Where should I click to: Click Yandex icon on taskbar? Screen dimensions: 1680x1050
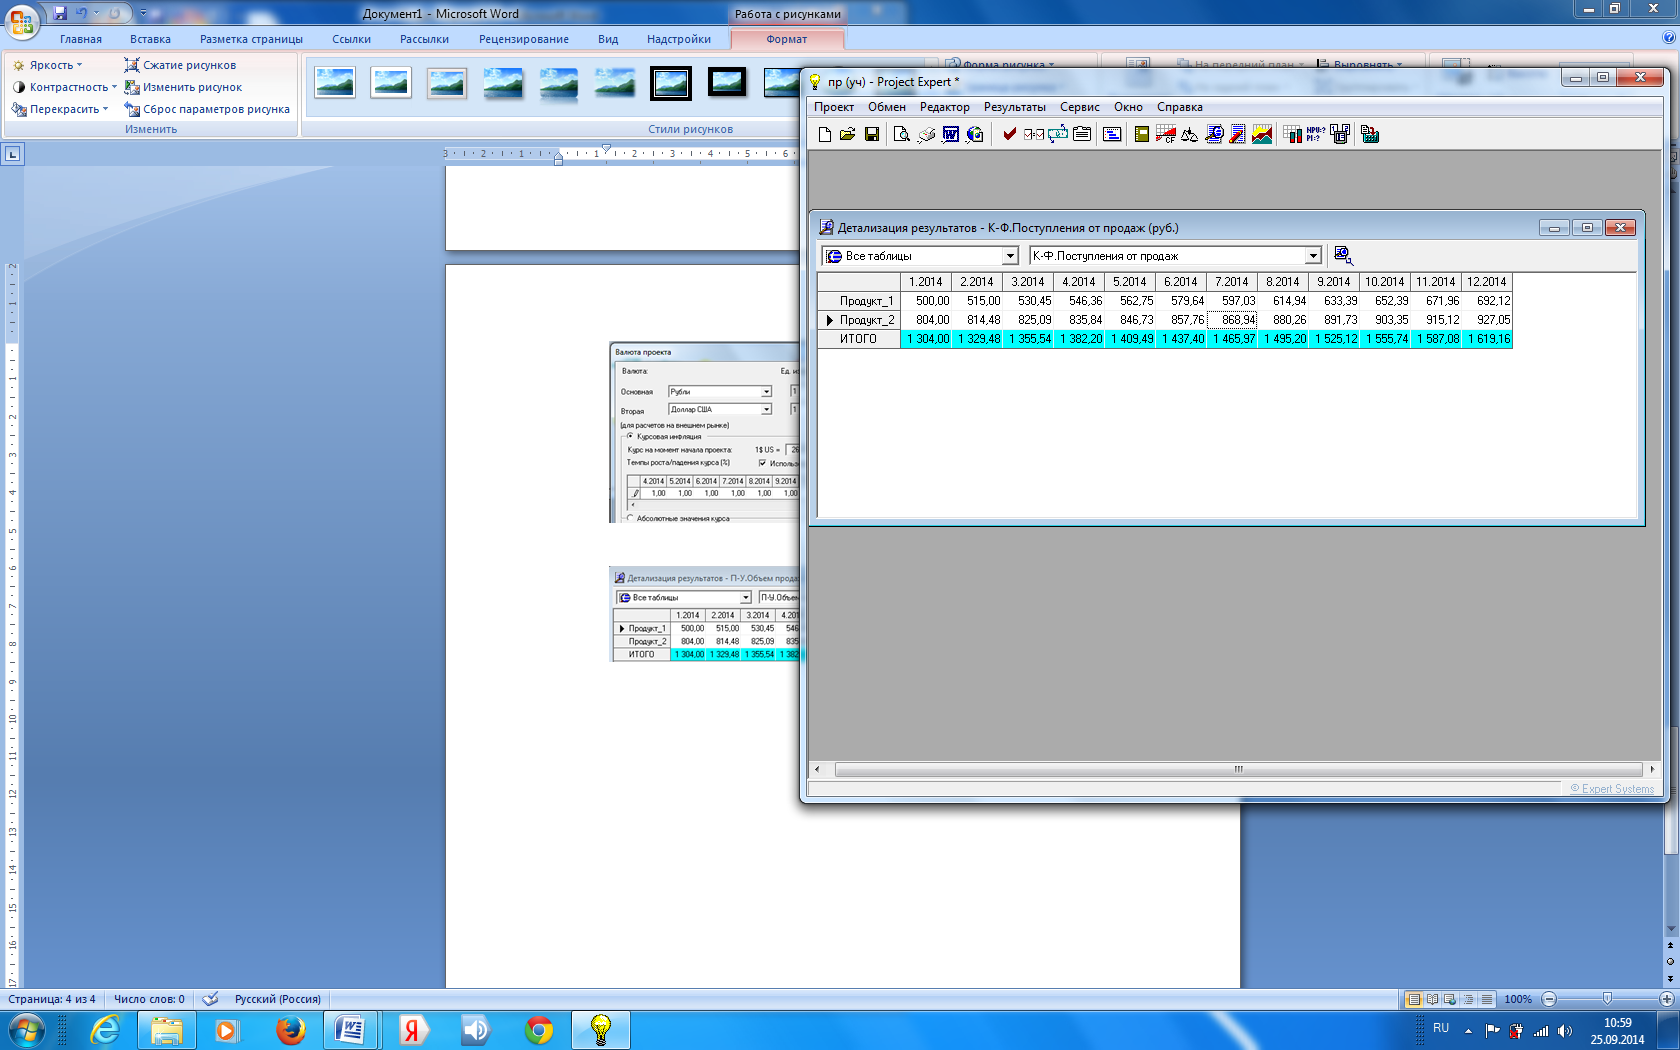(412, 1030)
